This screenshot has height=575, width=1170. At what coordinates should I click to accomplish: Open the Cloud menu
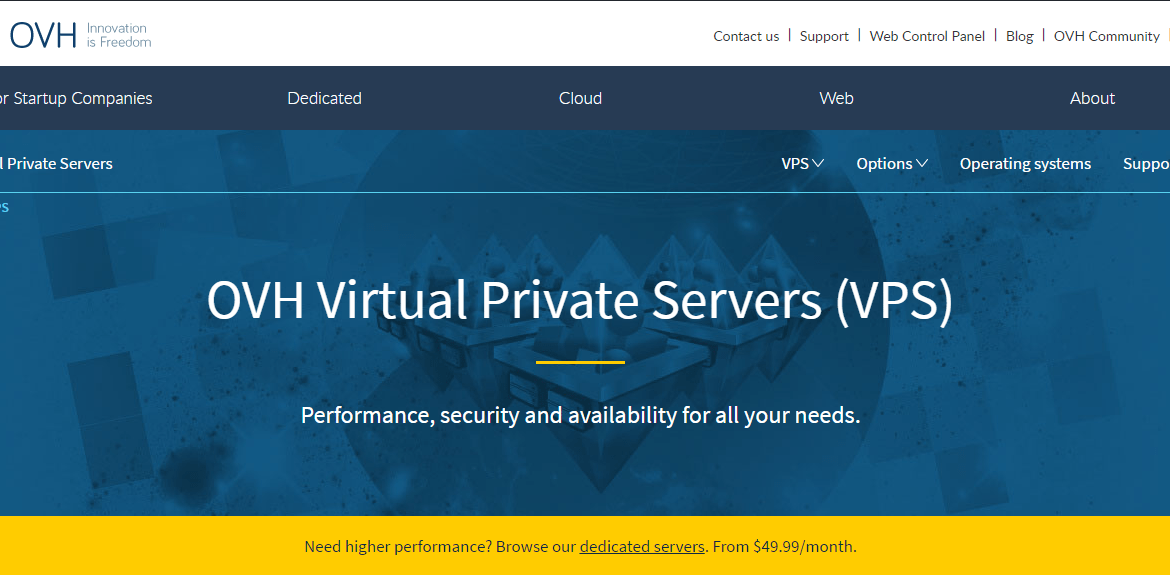pyautogui.click(x=581, y=98)
